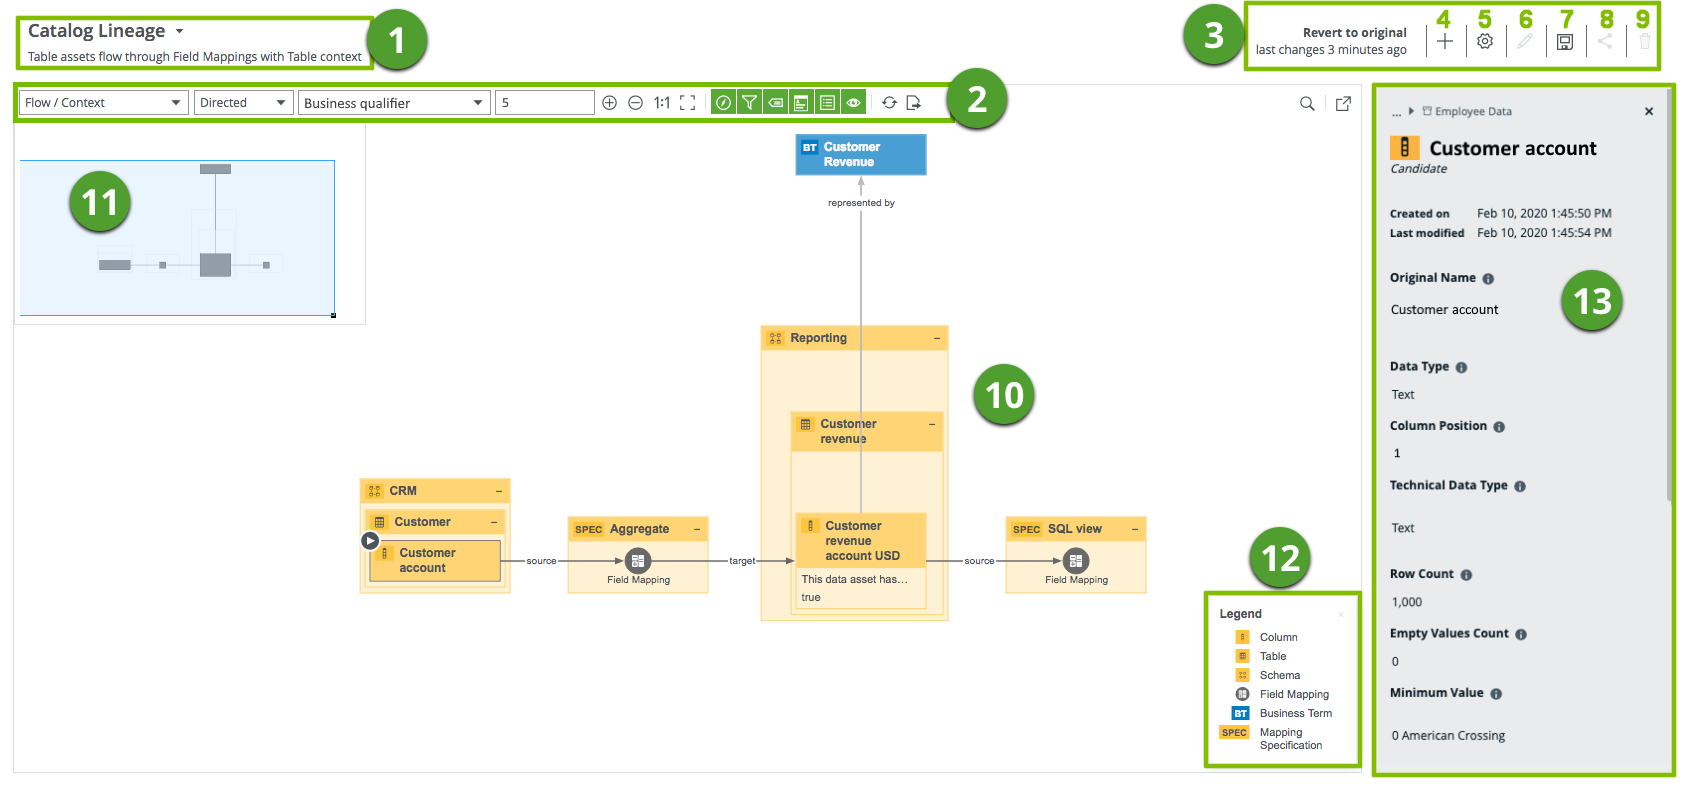
Task: Click Employee Data breadcrumb item
Action: point(1472,112)
